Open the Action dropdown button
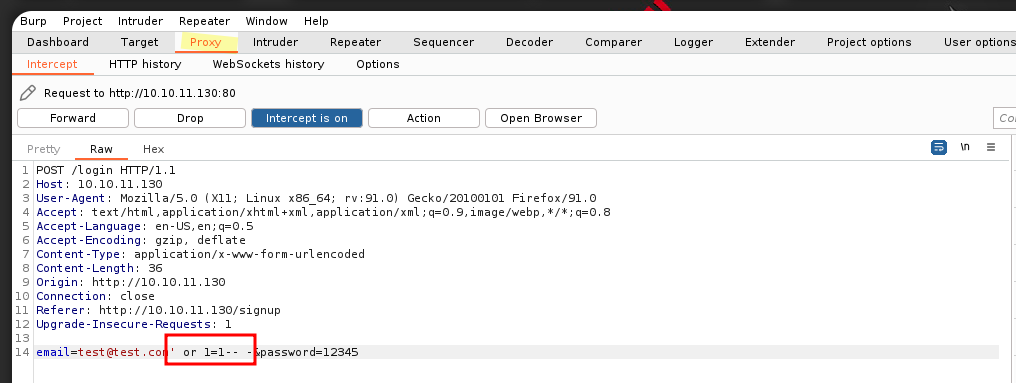 click(x=424, y=118)
